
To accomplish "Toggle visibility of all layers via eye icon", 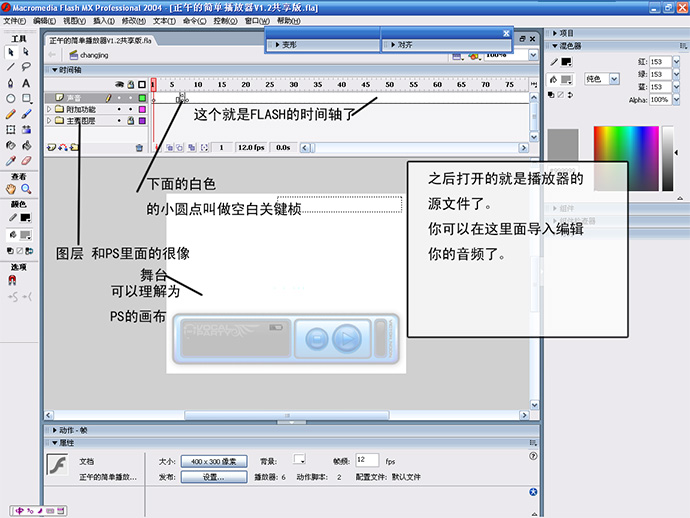I will click(119, 84).
